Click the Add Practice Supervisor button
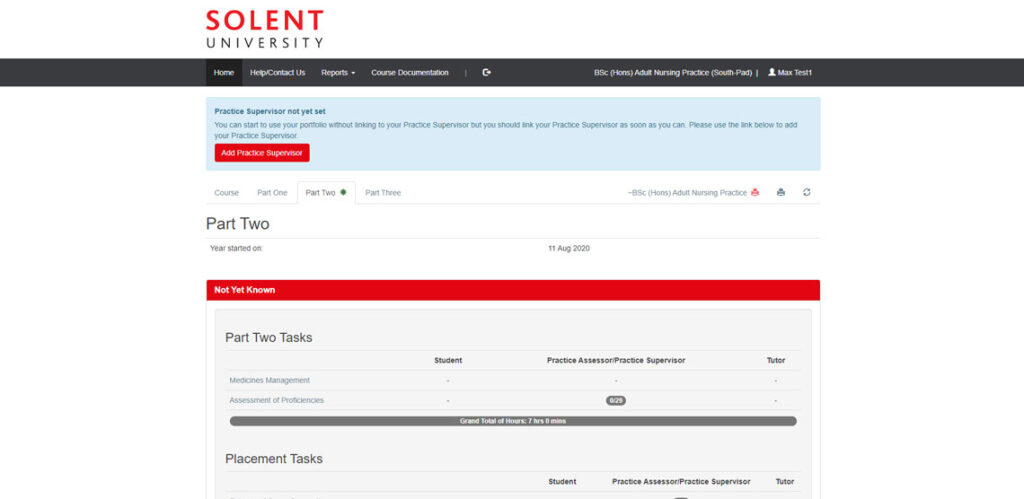Image resolution: width=1024 pixels, height=499 pixels. click(x=262, y=153)
